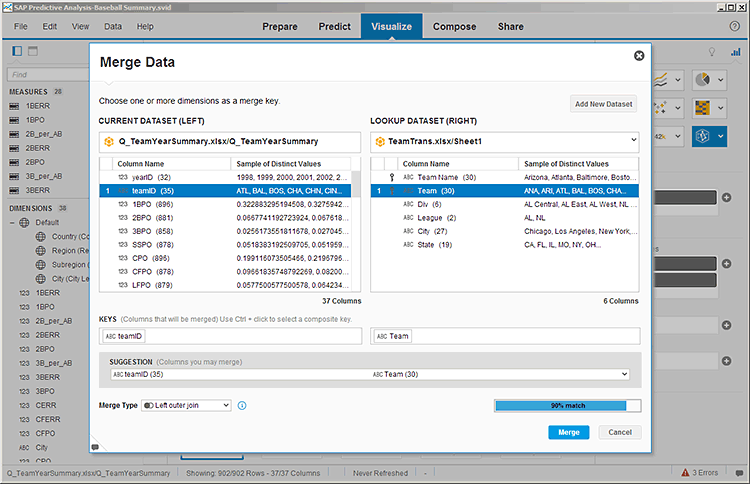The image size is (750, 484).
Task: Click the teamID key field
Action: (230, 336)
